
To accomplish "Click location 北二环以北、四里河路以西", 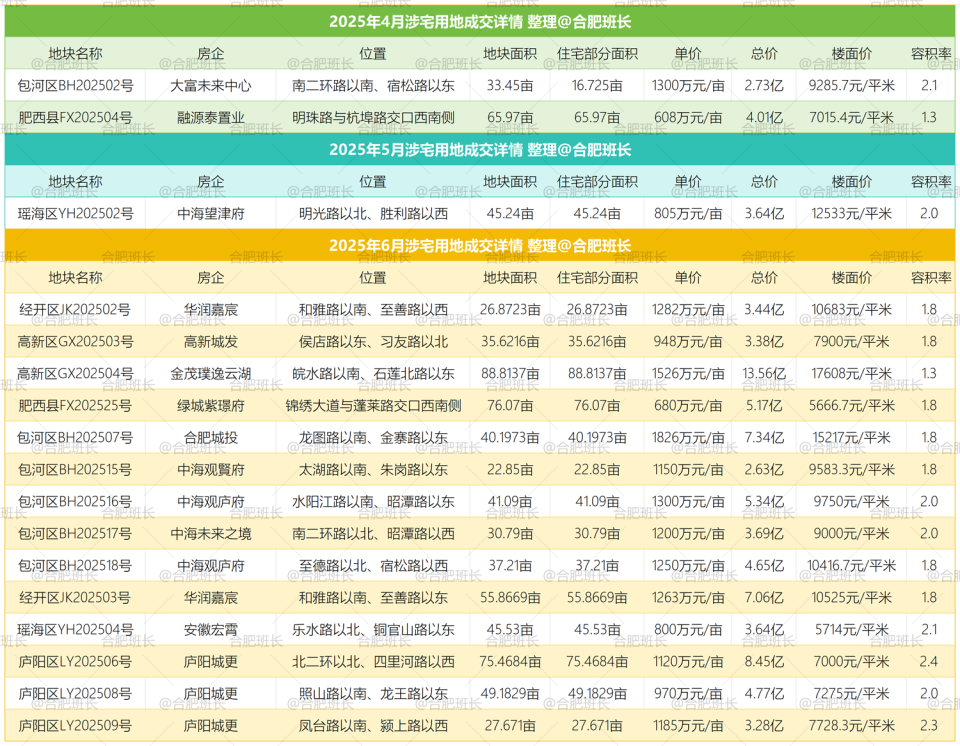I will coord(373,661).
